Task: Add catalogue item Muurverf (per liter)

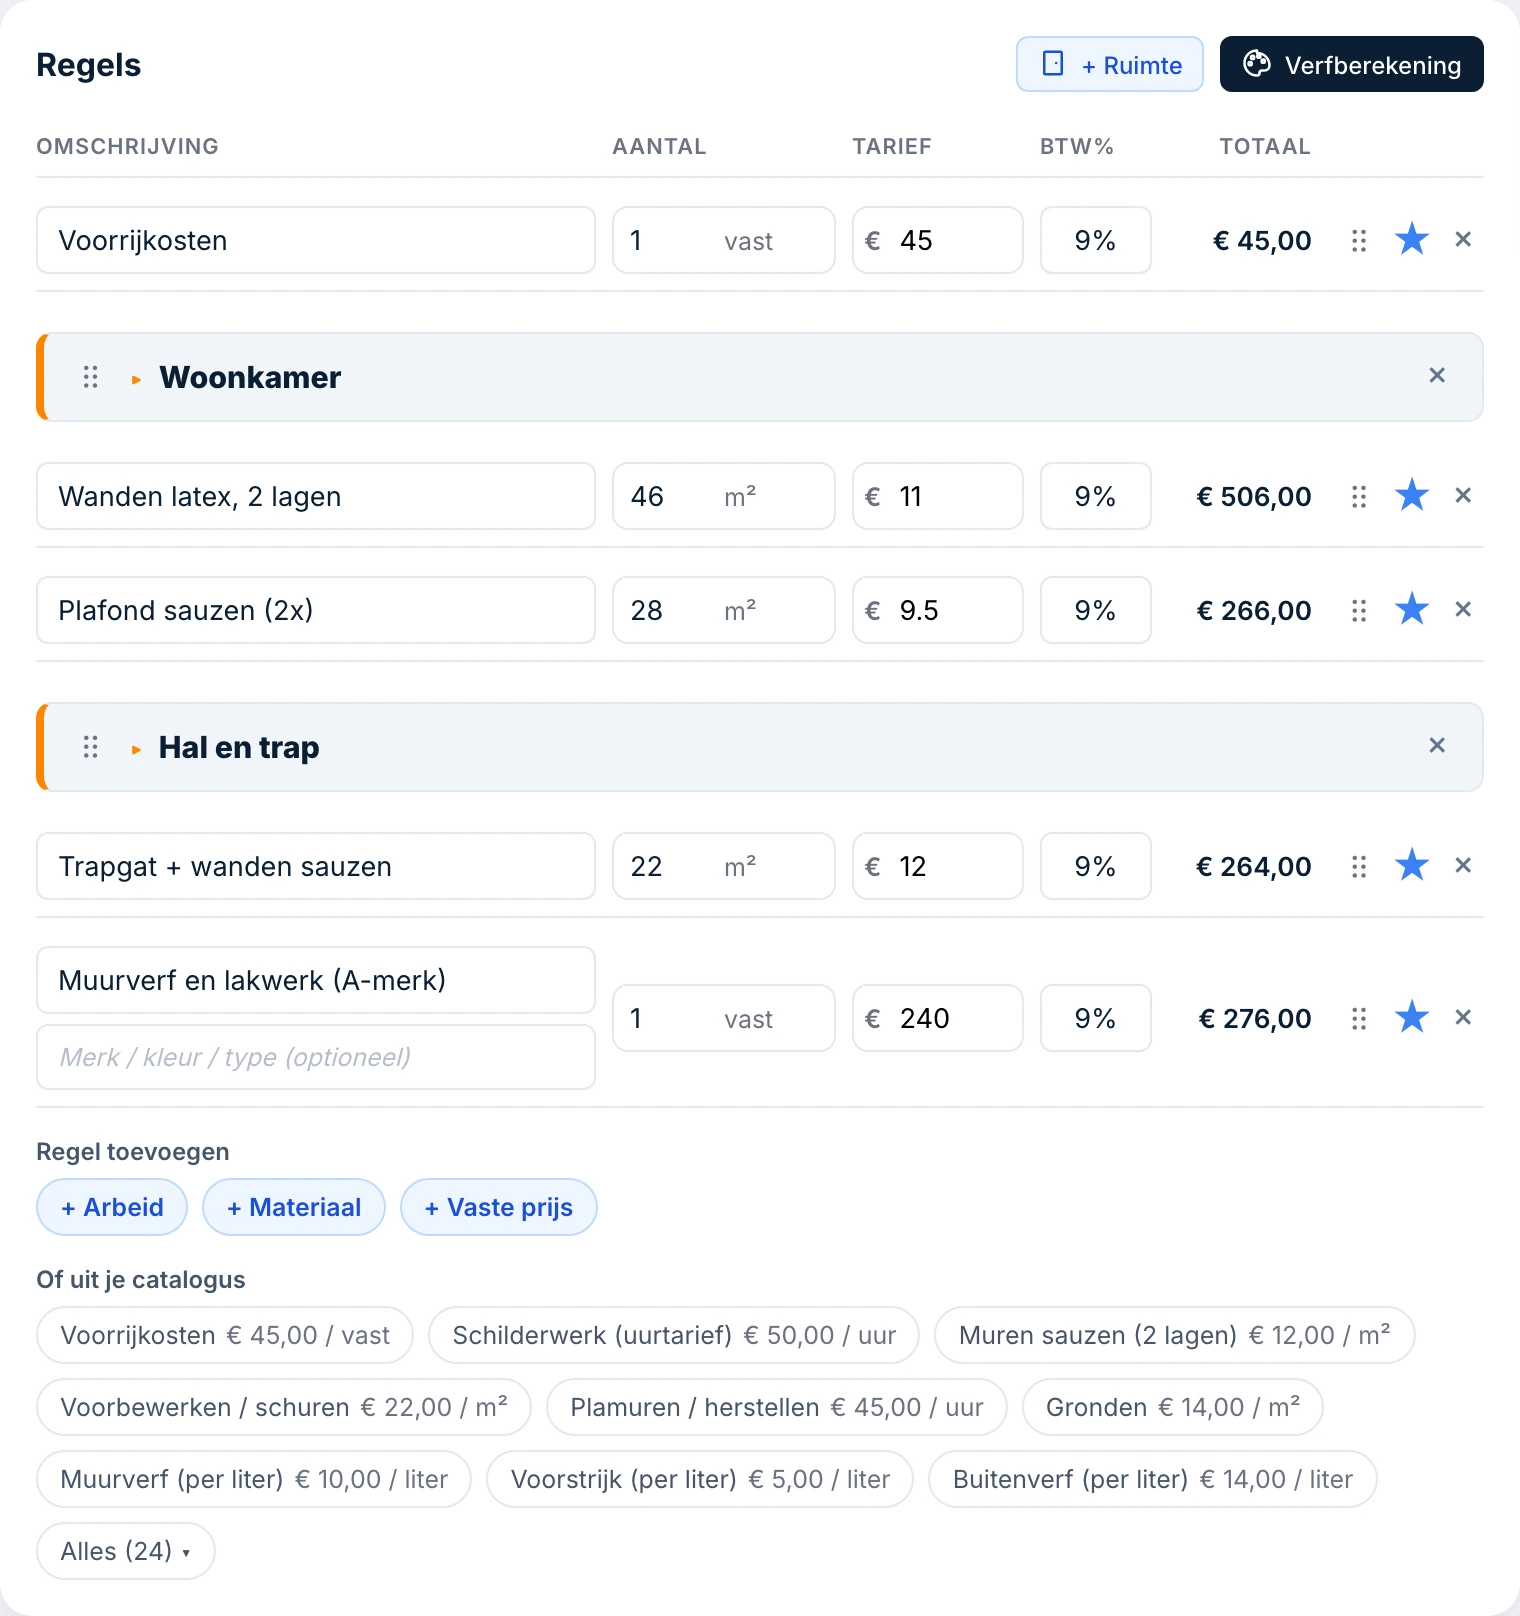Action: 254,1479
